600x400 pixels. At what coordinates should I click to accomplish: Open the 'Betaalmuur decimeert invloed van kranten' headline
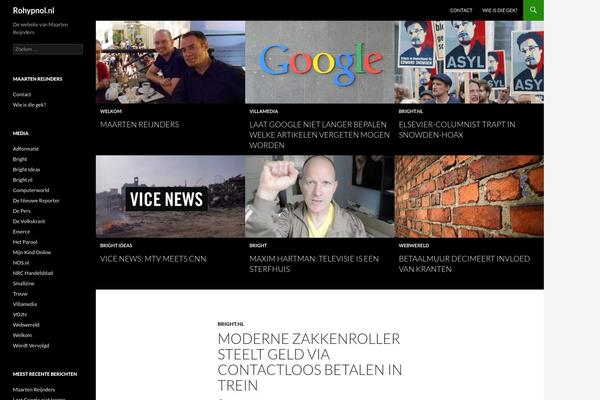point(464,264)
